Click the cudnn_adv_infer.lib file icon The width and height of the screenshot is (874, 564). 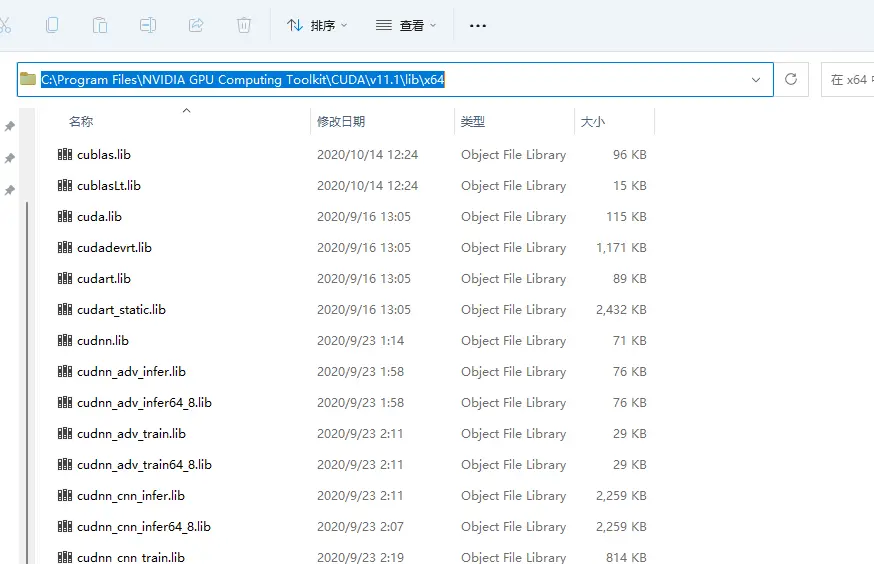click(65, 372)
